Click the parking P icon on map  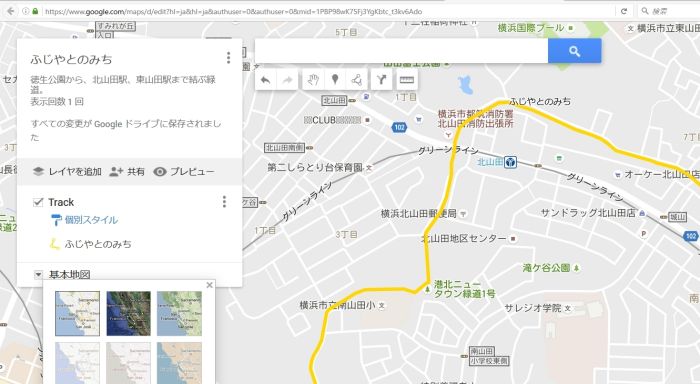(644, 234)
